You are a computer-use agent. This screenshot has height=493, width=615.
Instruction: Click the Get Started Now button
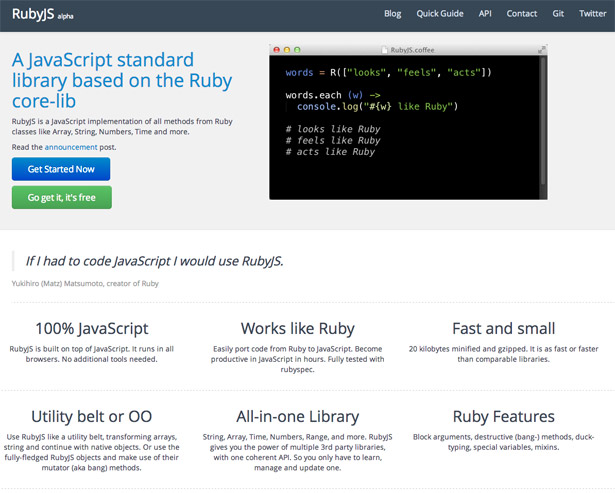point(61,169)
